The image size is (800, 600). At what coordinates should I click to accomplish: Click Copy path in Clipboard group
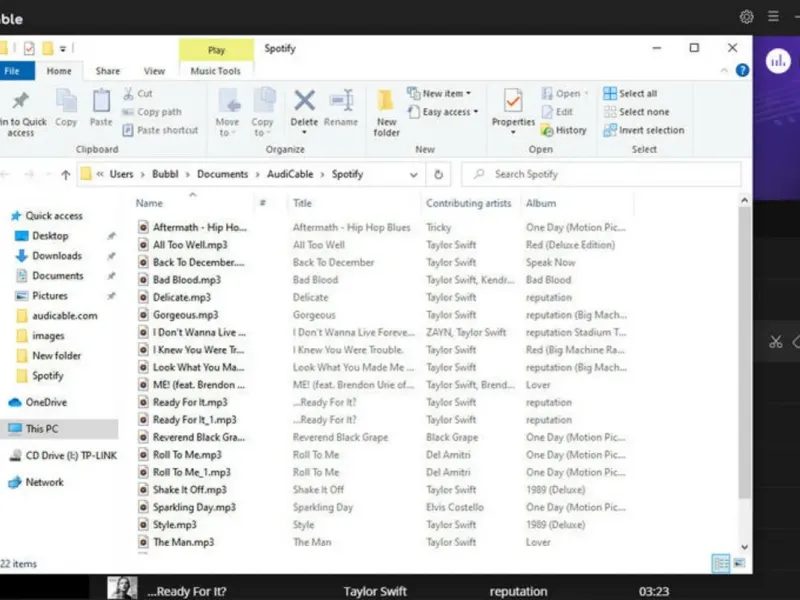(152, 112)
